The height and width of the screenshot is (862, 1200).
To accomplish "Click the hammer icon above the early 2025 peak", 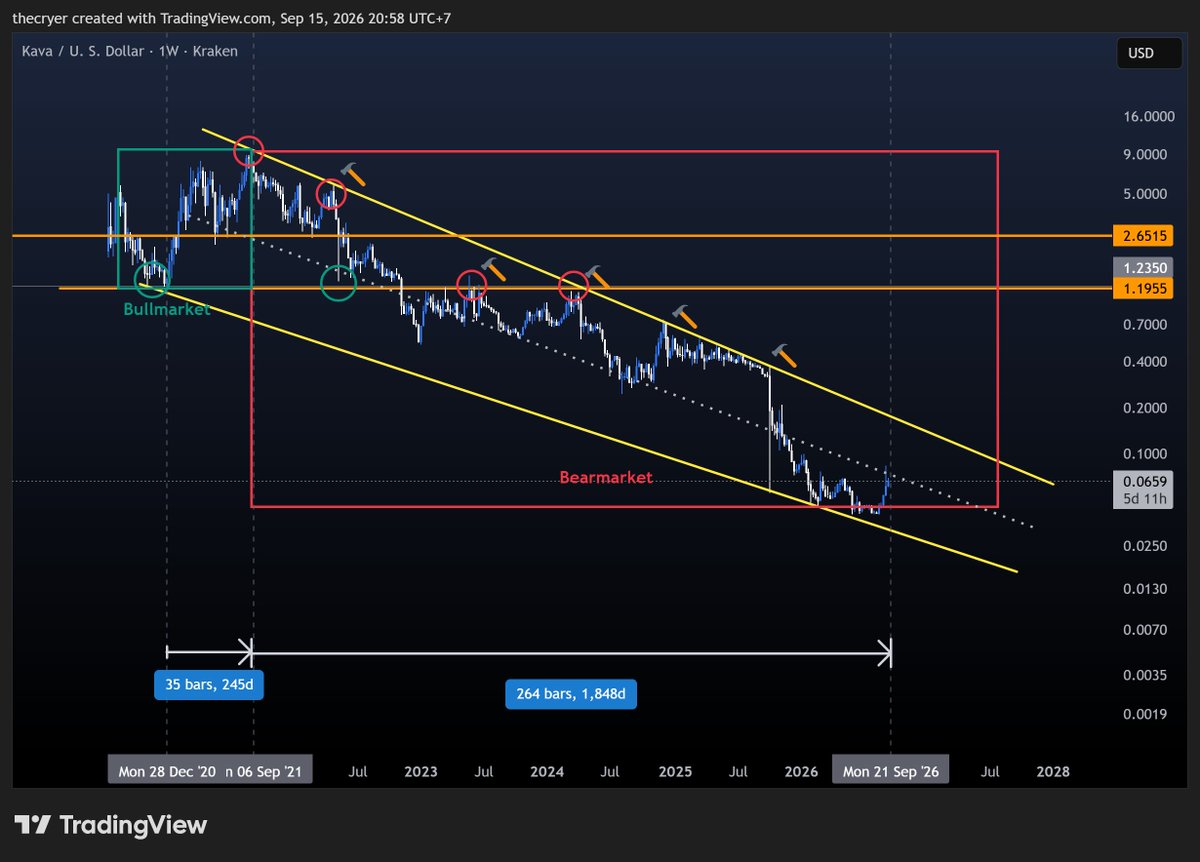I will [x=685, y=317].
